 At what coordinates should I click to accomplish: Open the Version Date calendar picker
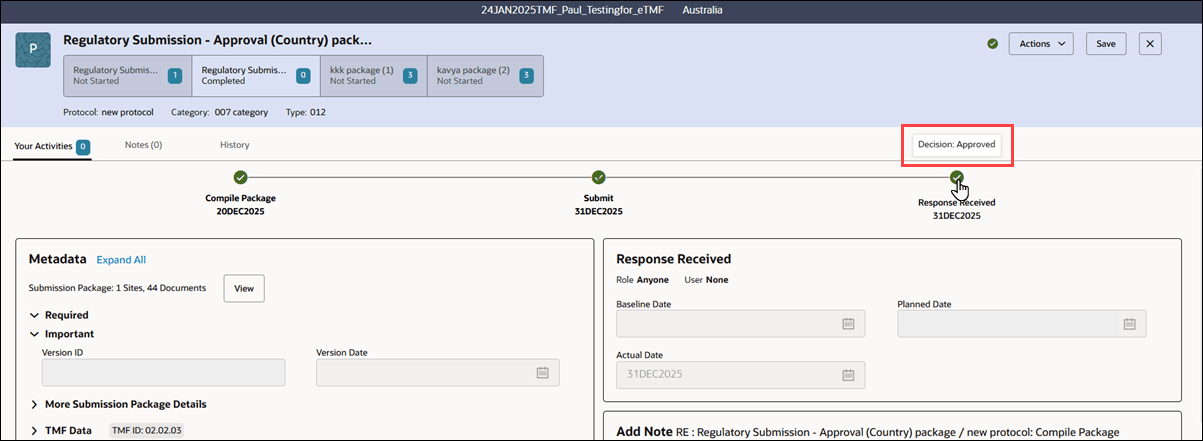click(543, 372)
